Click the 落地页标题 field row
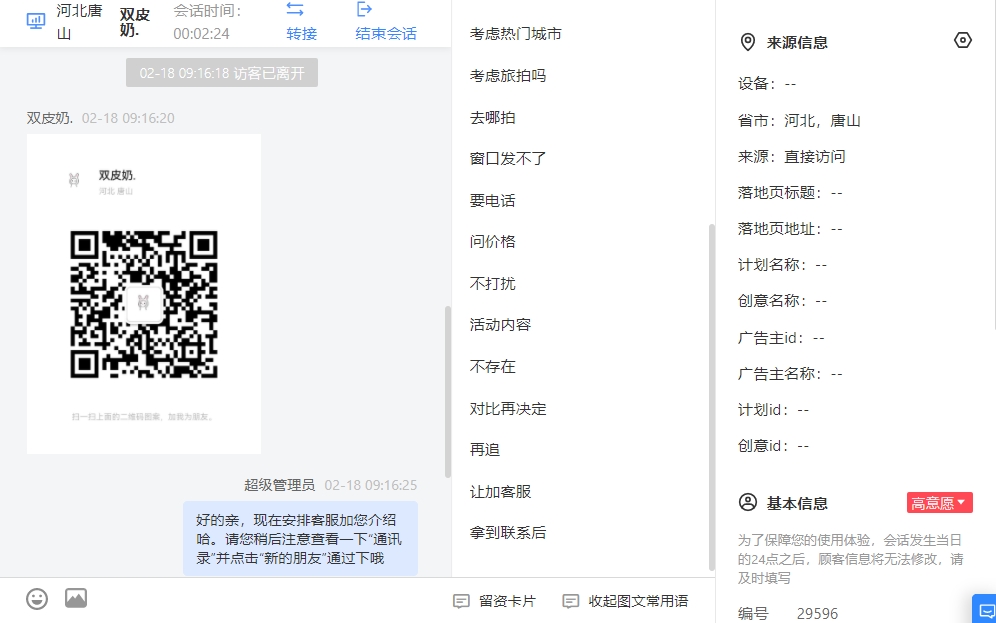Viewport: 996px width, 623px height. click(790, 192)
